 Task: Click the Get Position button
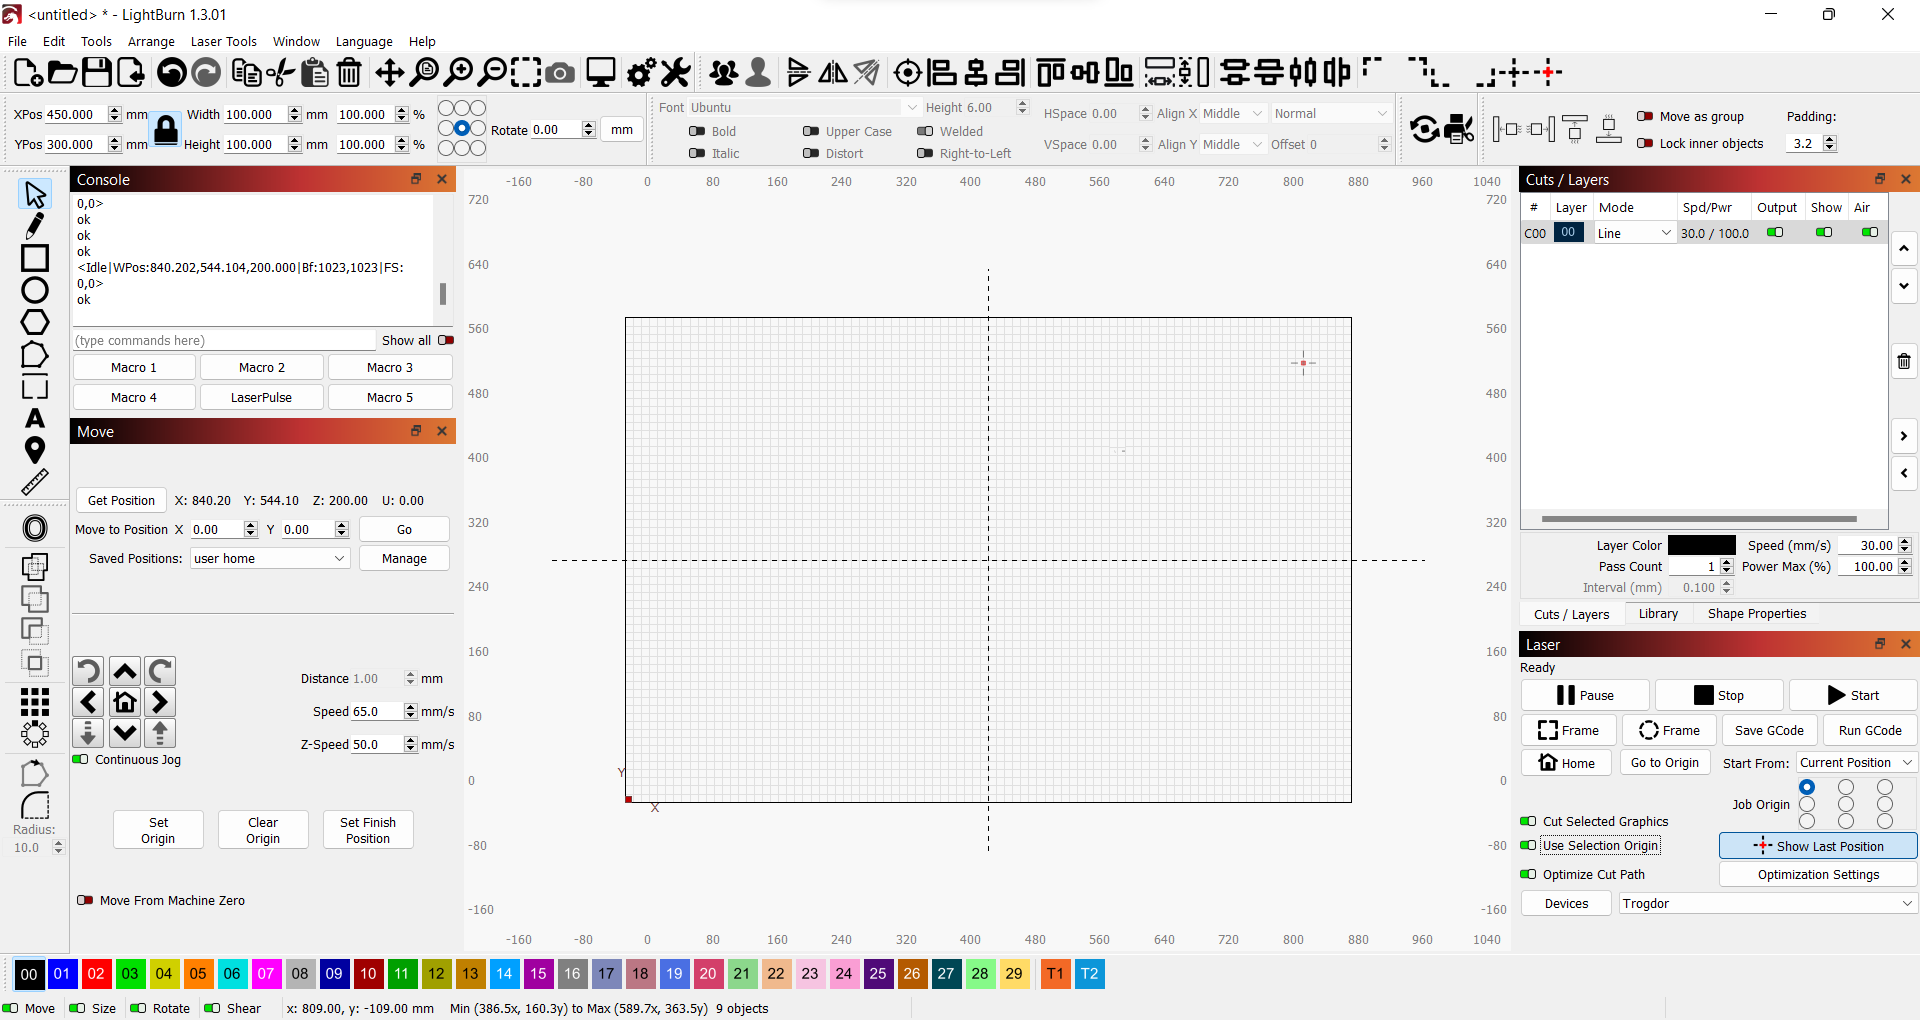coord(121,500)
